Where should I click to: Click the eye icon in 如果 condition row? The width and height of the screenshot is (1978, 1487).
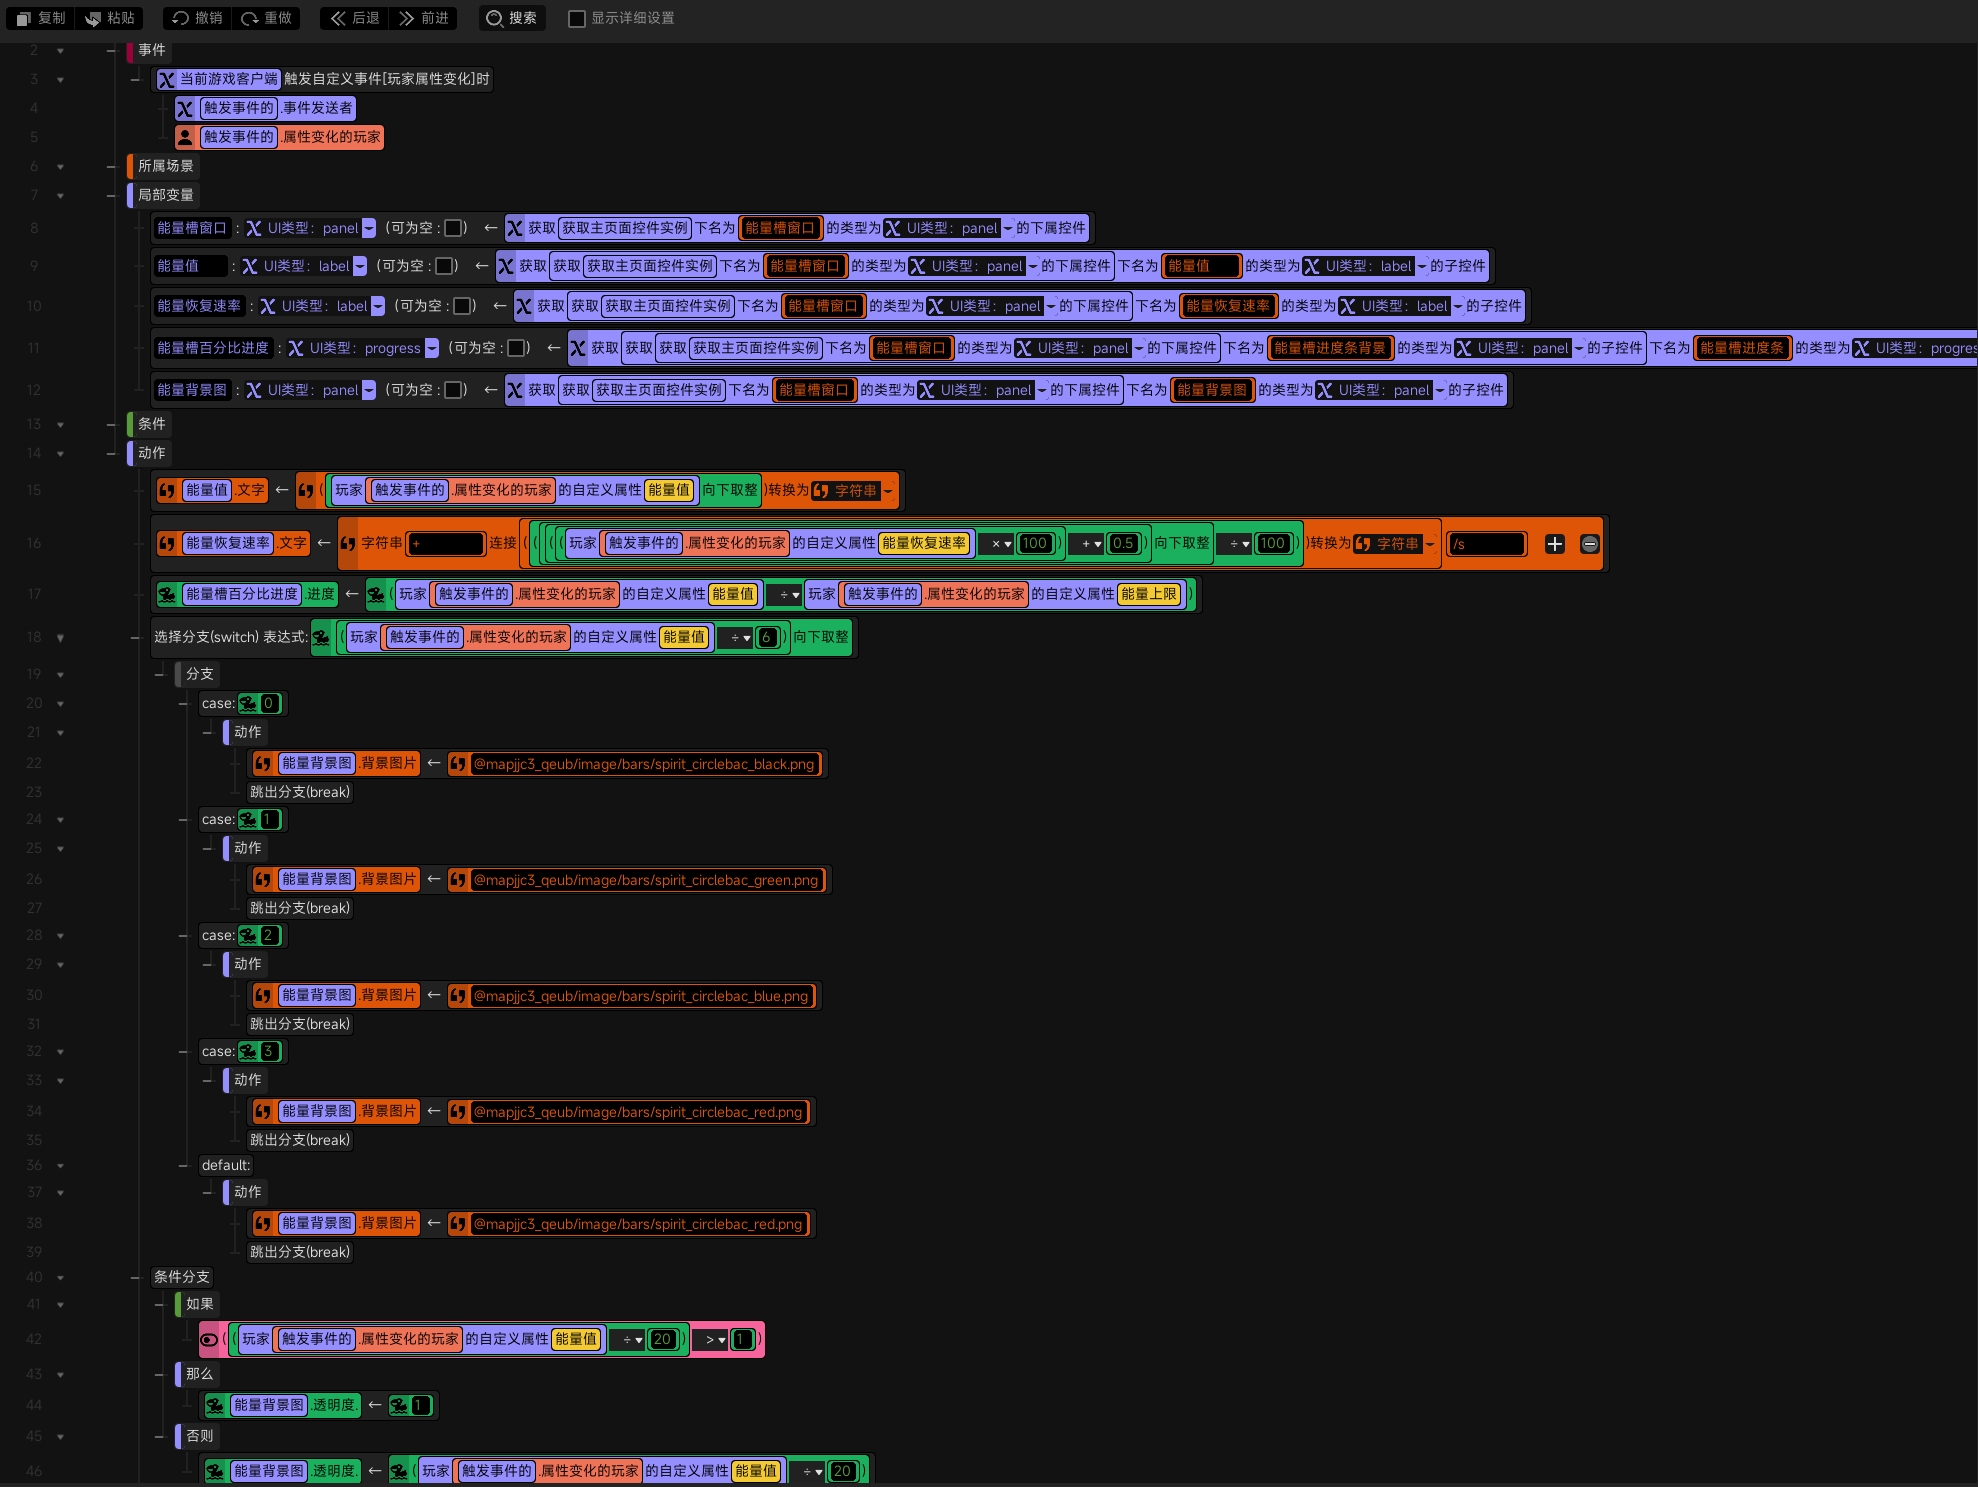point(209,1340)
